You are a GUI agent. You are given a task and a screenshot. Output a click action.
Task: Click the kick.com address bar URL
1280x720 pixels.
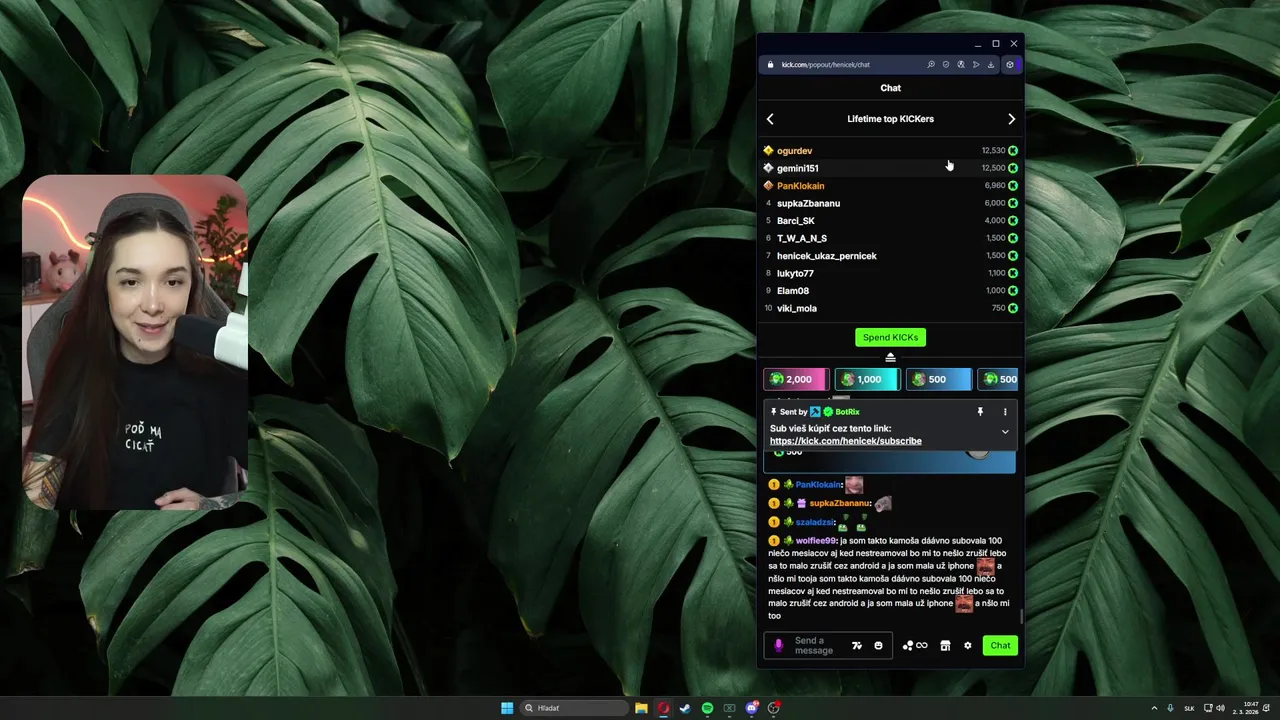[826, 65]
